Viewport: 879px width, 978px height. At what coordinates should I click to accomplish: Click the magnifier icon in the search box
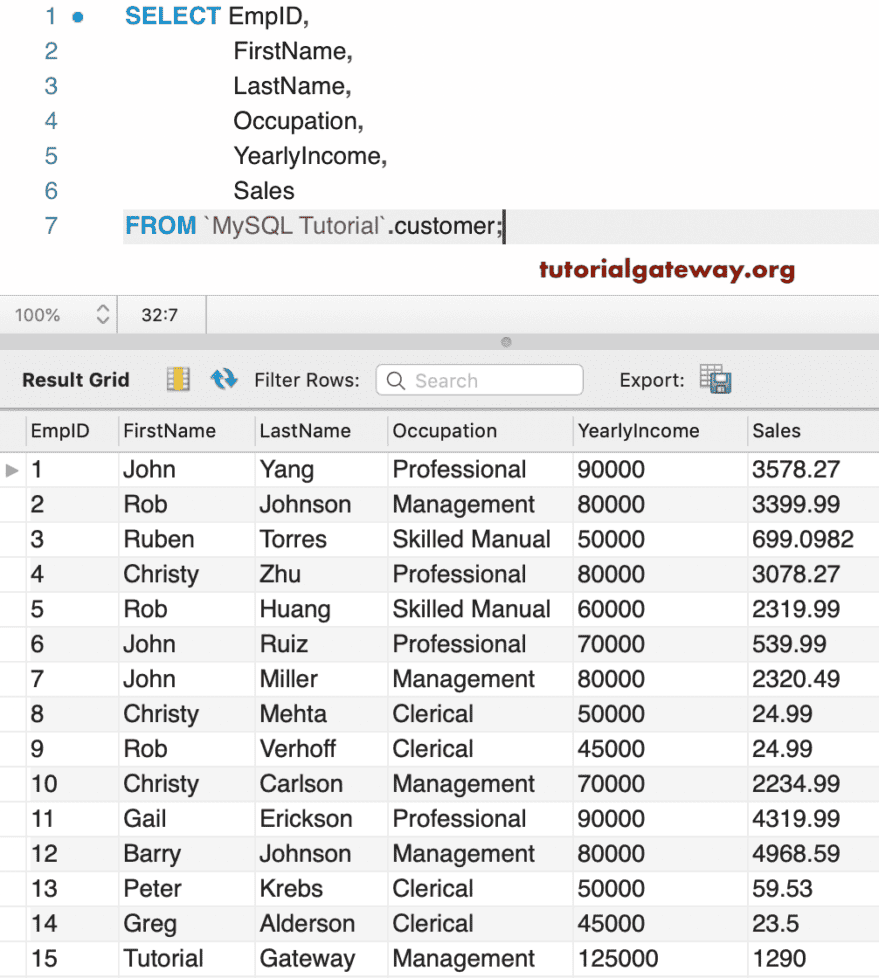396,380
